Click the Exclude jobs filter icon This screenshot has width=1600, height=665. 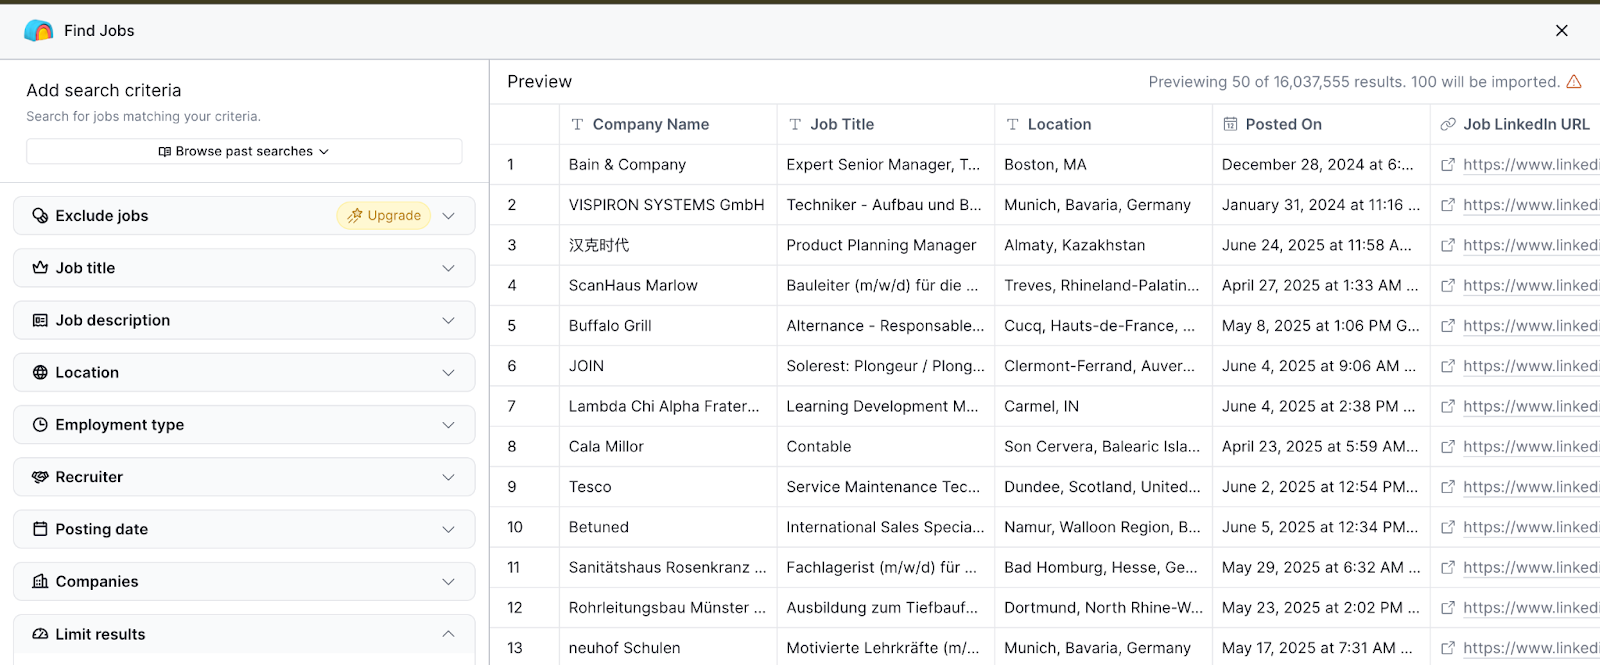[x=40, y=216]
